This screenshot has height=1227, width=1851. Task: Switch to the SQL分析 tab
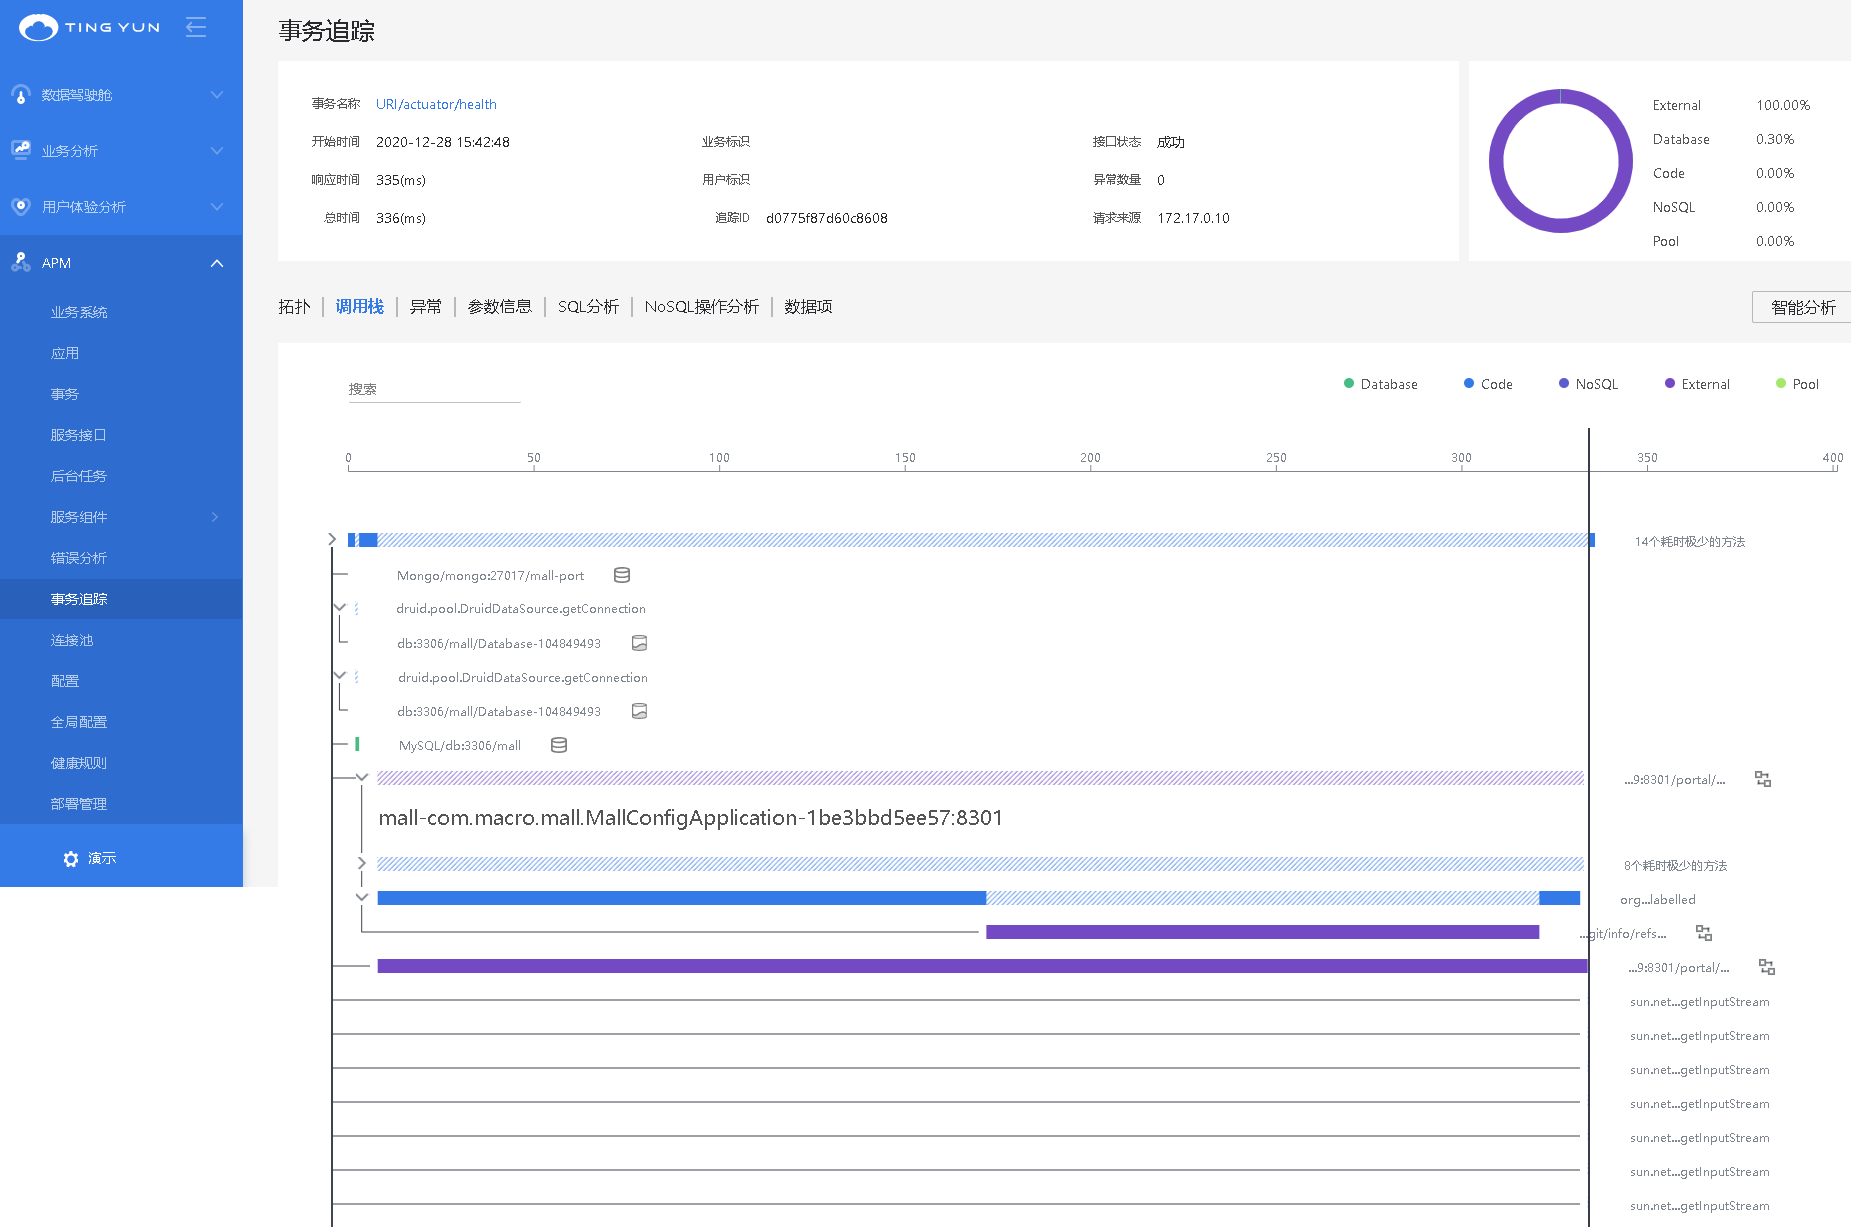(x=588, y=307)
